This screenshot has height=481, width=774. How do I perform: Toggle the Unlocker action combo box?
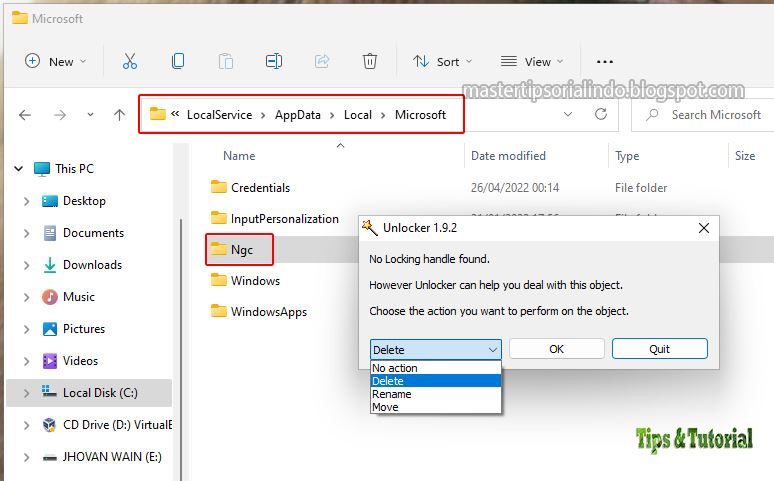tap(435, 349)
